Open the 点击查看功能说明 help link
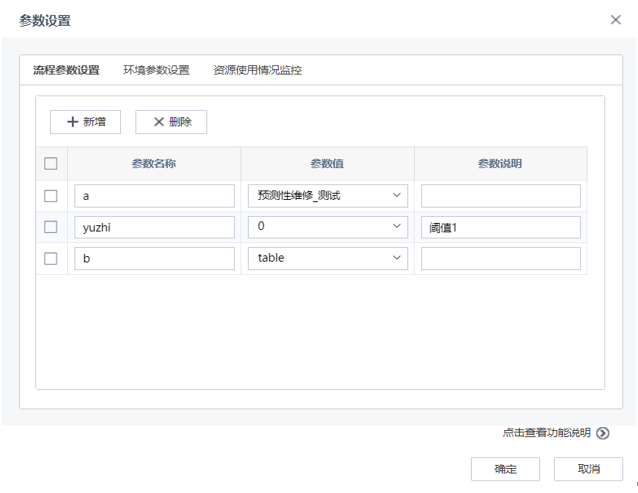 (546, 433)
